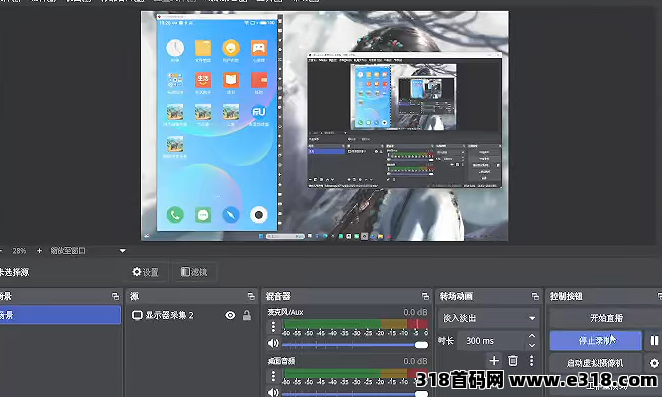Toggle visibility eye of 显示器采集 2
The height and width of the screenshot is (397, 662).
(x=230, y=315)
